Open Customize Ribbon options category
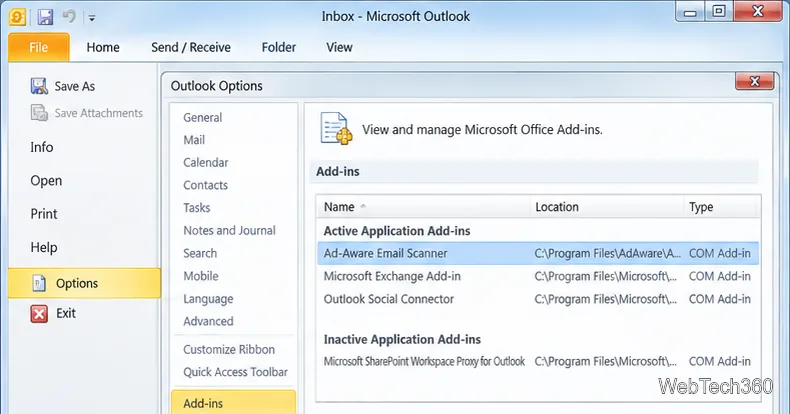This screenshot has height=414, width=790. (229, 350)
